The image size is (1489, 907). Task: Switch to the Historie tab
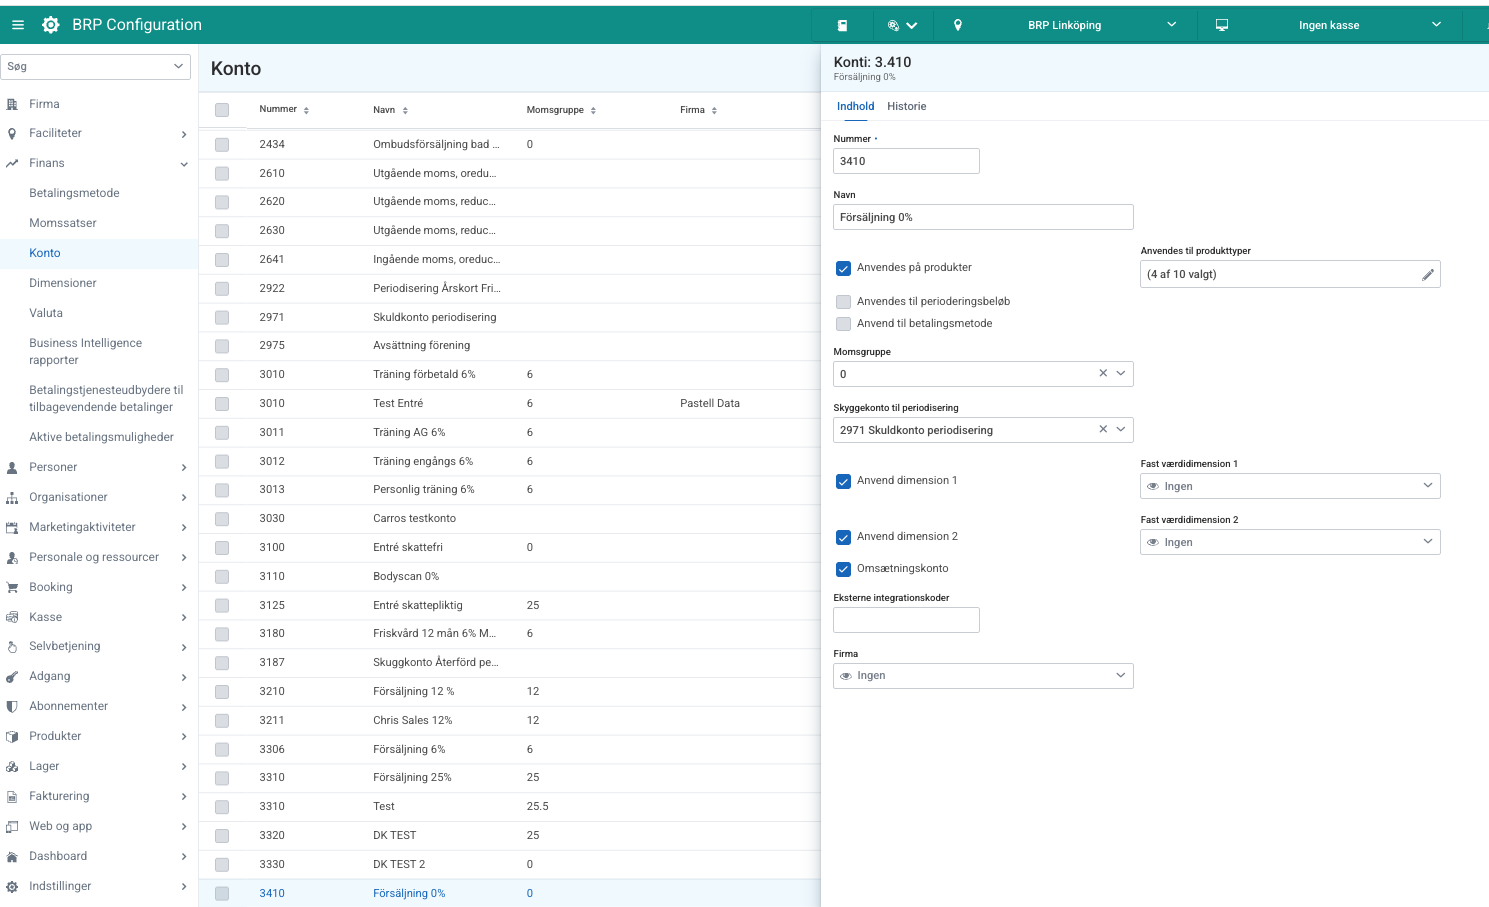(906, 106)
